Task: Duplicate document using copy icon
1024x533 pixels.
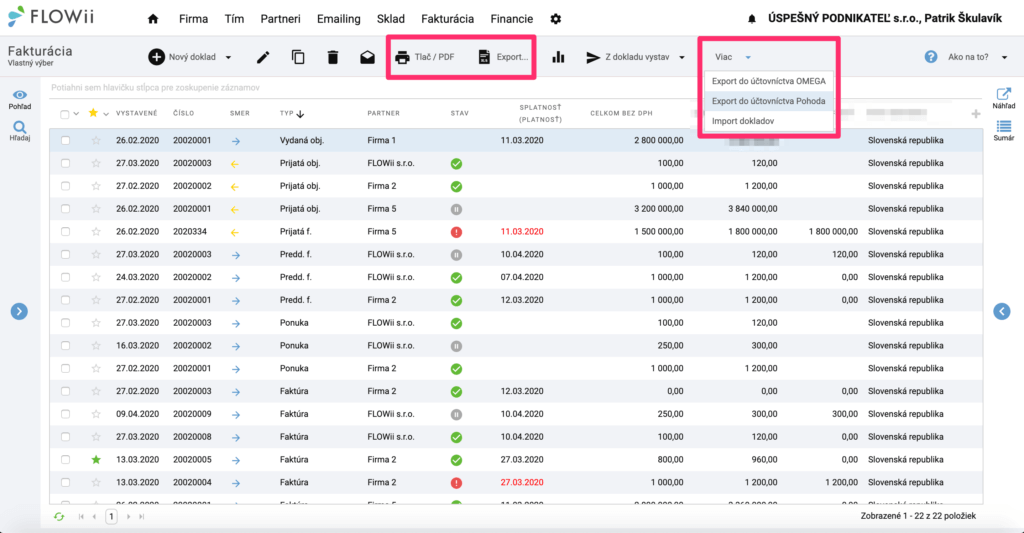Action: tap(298, 57)
